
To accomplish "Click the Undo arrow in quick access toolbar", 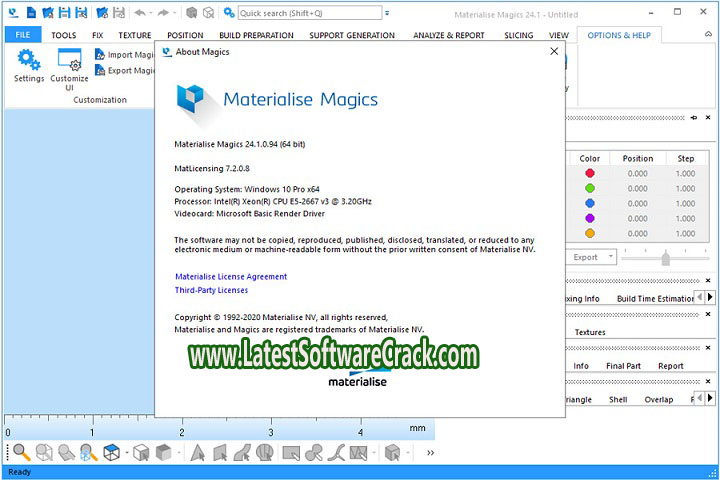I will click(x=140, y=13).
